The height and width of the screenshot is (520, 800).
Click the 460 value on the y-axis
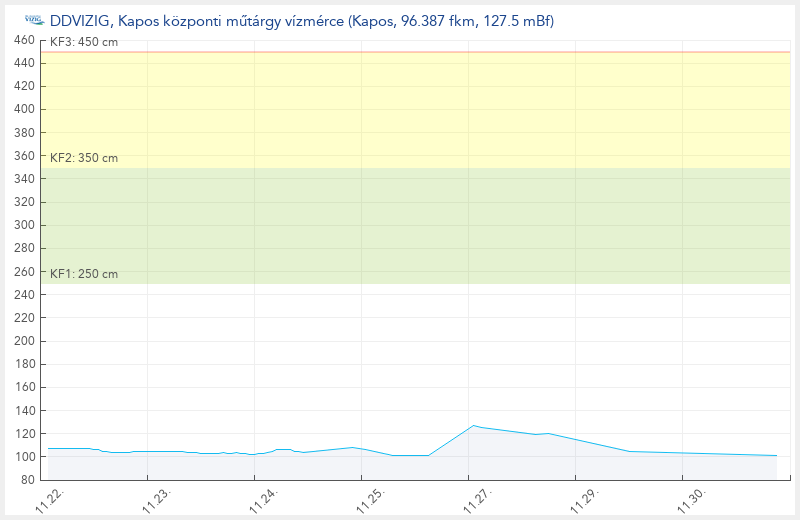(x=24, y=40)
